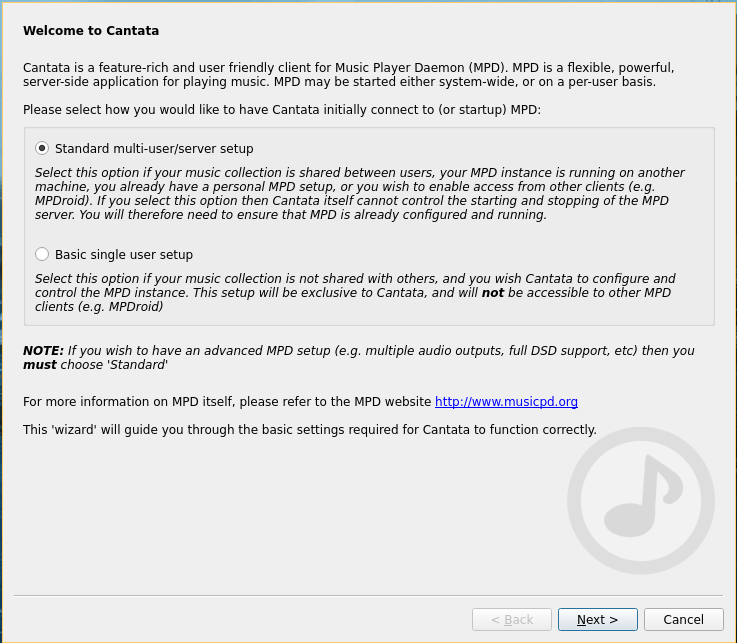This screenshot has width=737, height=643.
Task: Click the "This 'wizard' will guide you" sentence
Action: click(309, 430)
